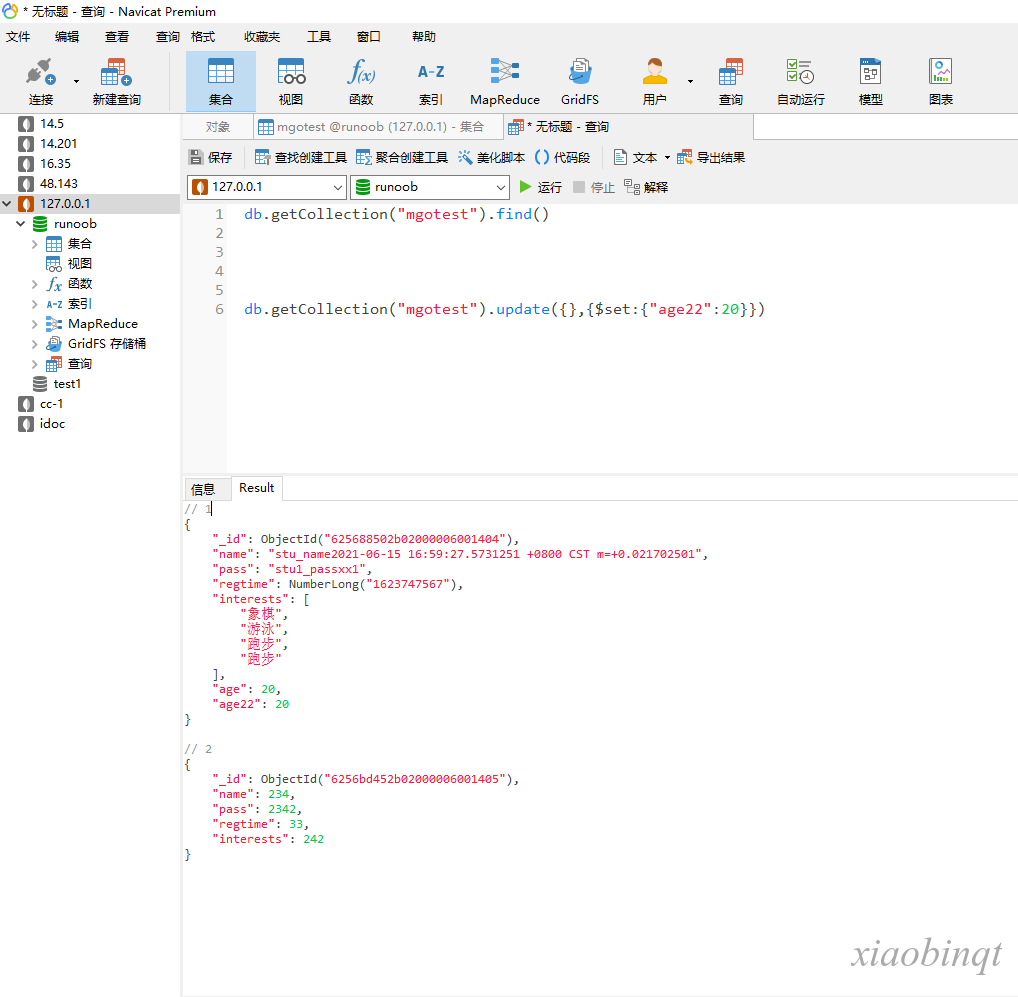Collapse the 127.0.0.1 connection node

(x=7, y=204)
